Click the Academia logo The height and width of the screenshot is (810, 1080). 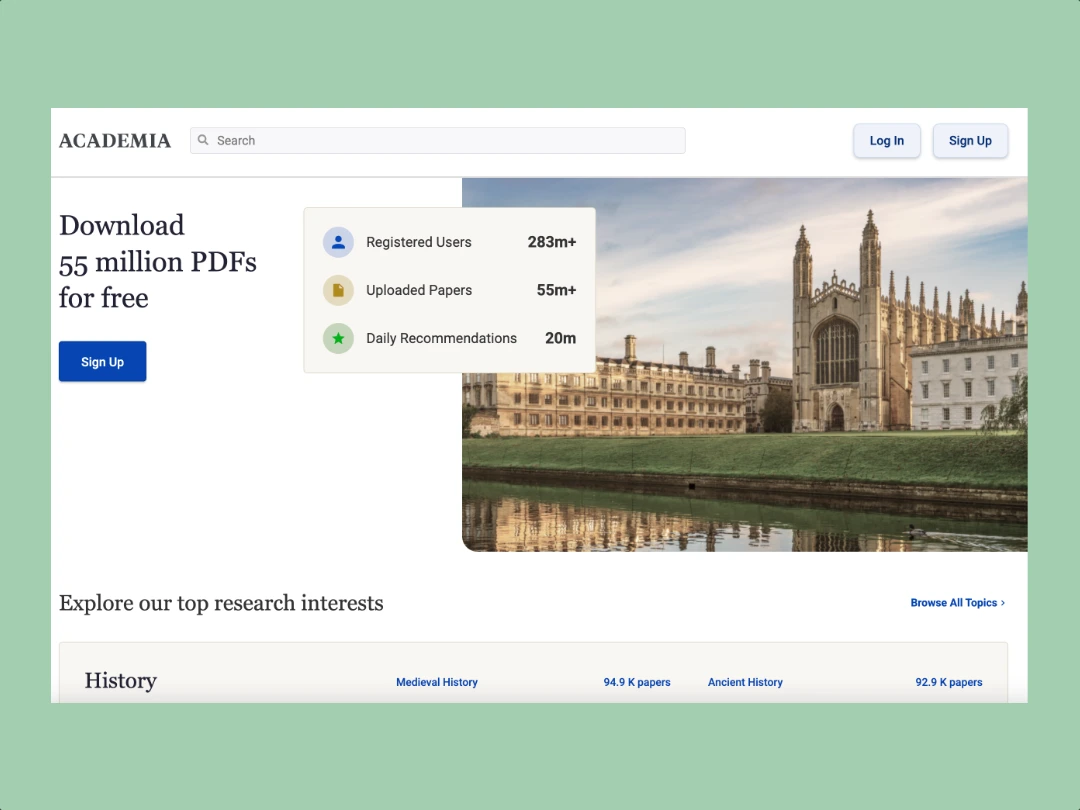114,141
